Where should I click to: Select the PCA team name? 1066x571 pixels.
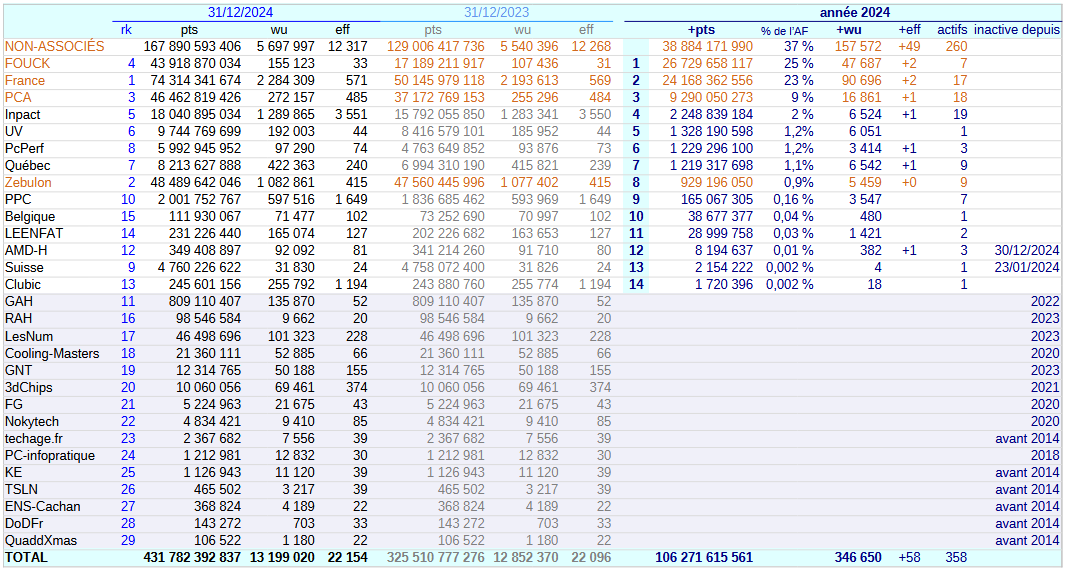(x=18, y=97)
